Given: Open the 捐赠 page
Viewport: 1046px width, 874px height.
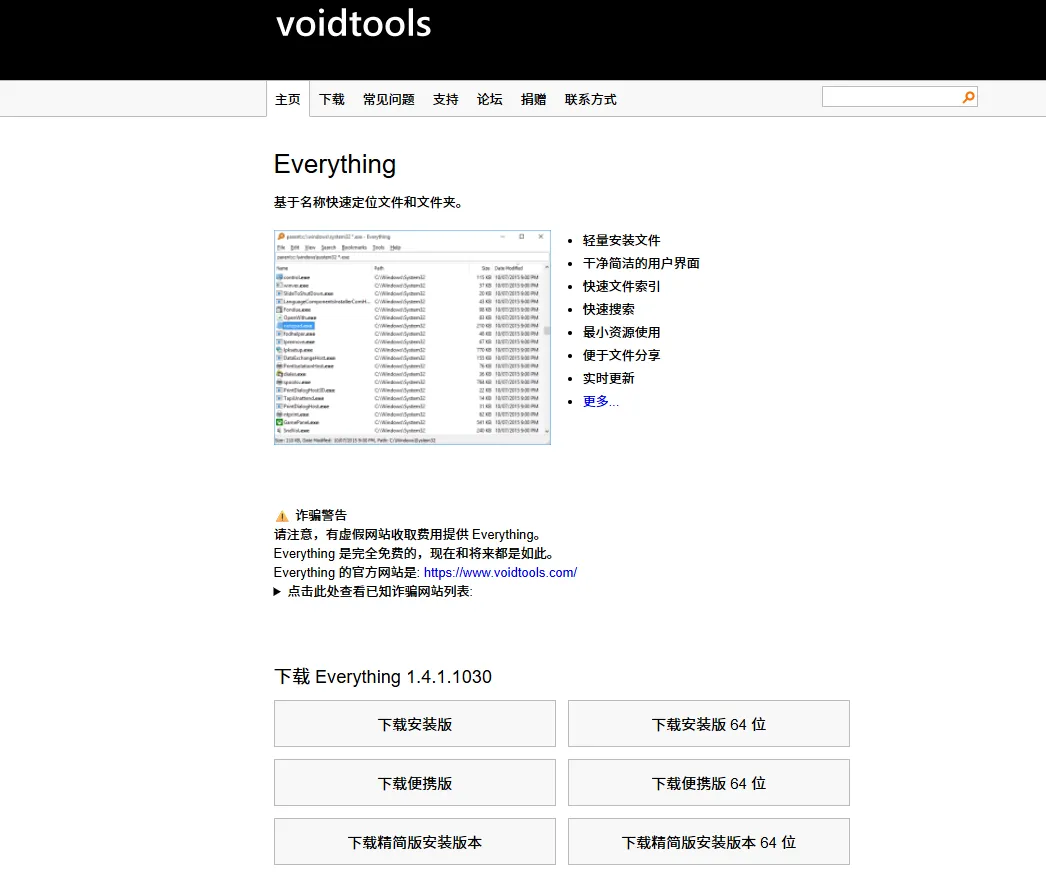Looking at the screenshot, I should [534, 100].
